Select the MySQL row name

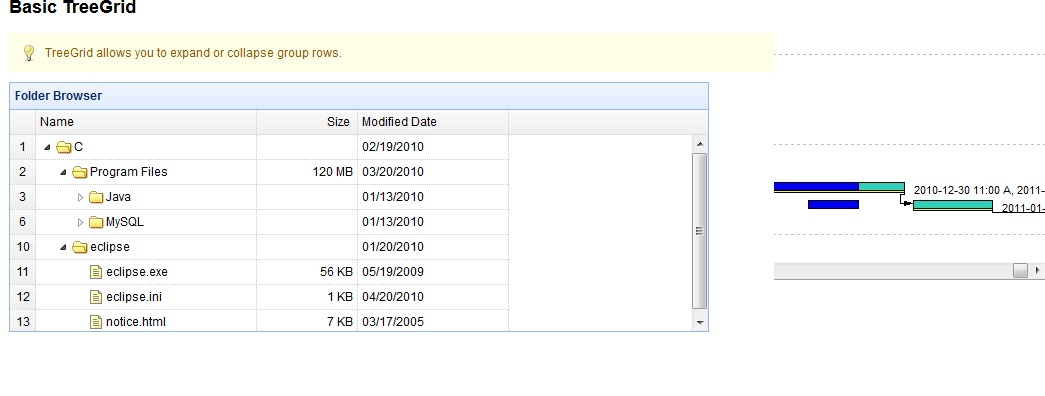tap(125, 222)
